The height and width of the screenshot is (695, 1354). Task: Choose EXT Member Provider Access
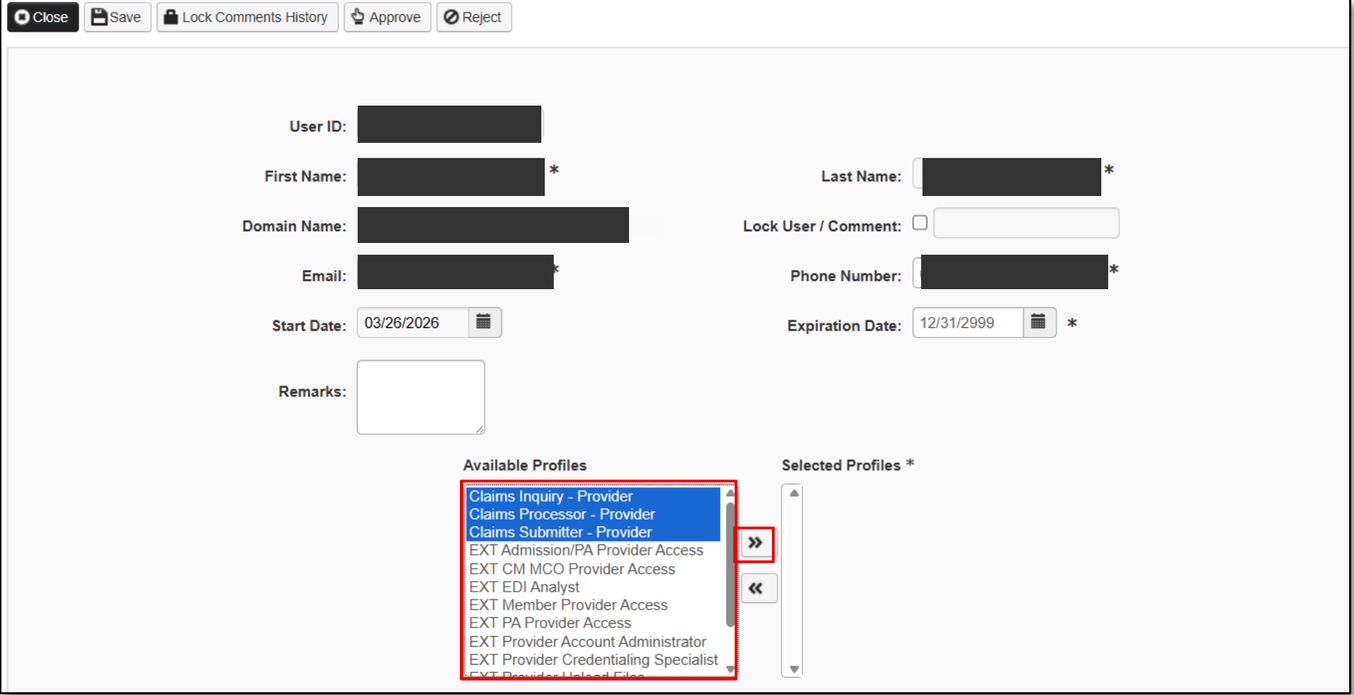click(x=593, y=605)
